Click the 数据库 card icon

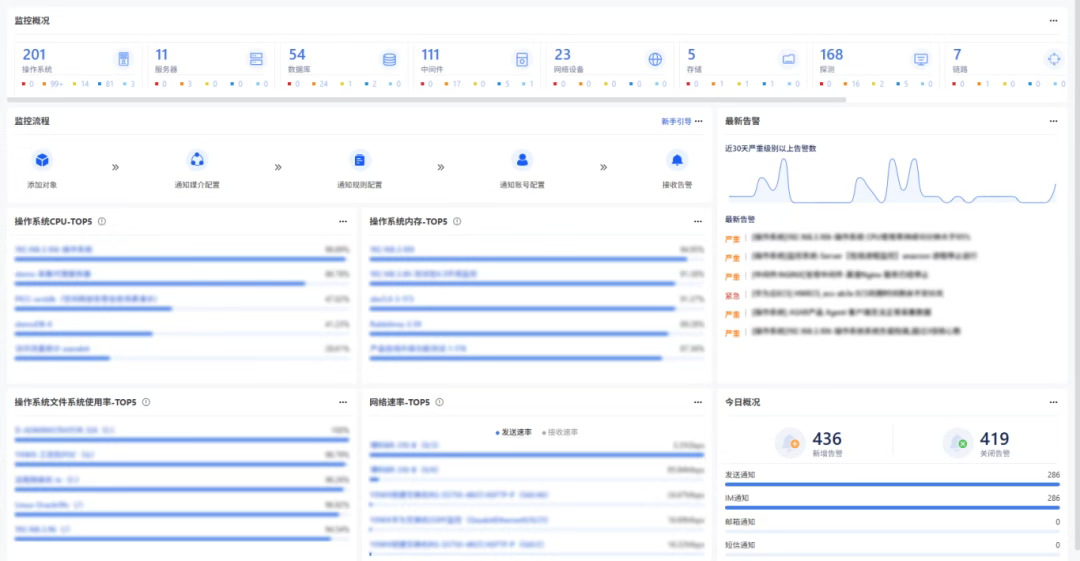point(389,59)
